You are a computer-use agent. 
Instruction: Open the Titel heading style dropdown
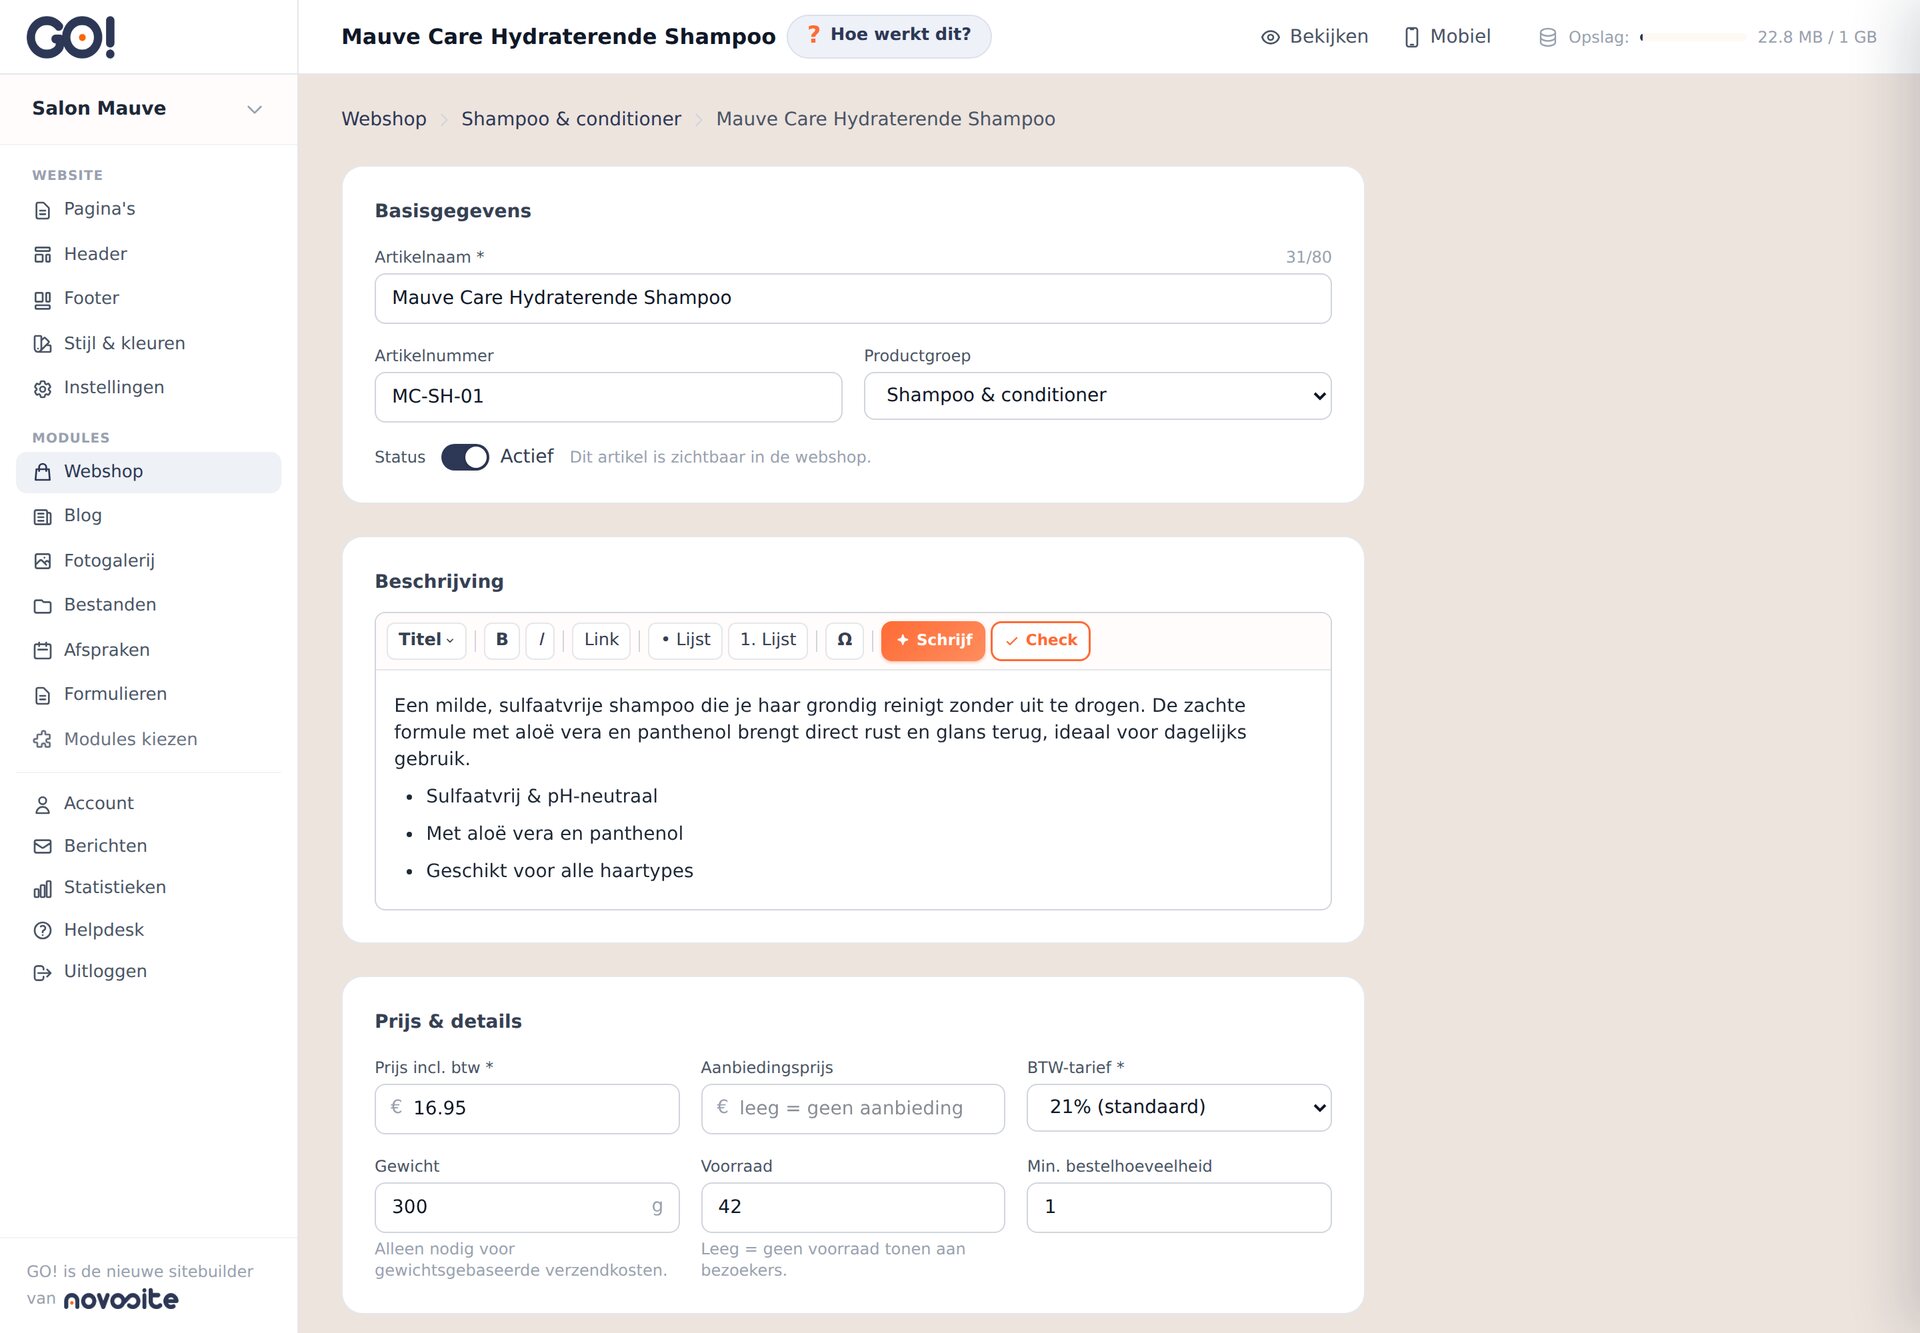(x=426, y=640)
